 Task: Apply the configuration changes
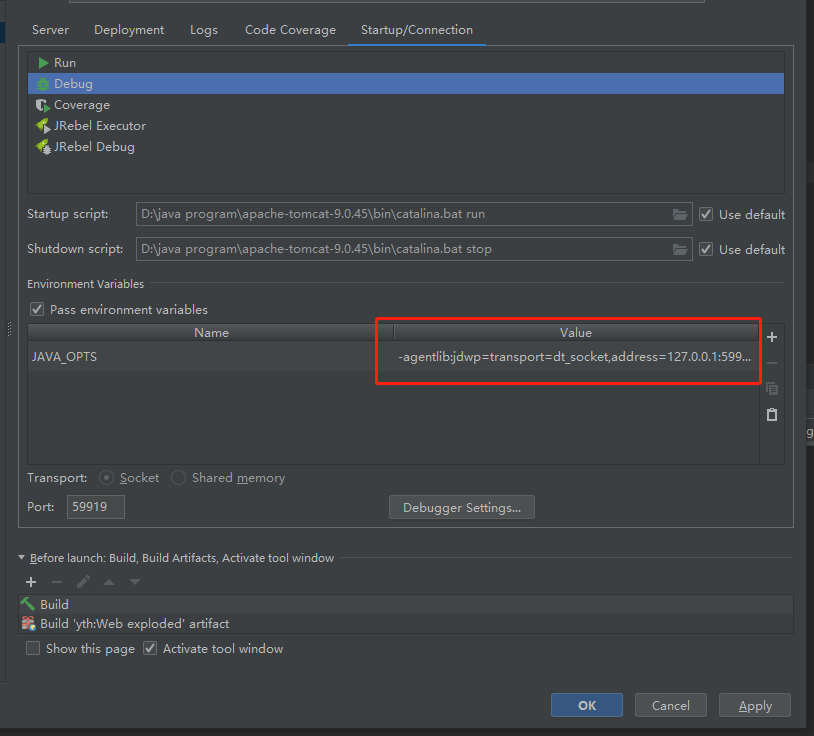point(754,705)
